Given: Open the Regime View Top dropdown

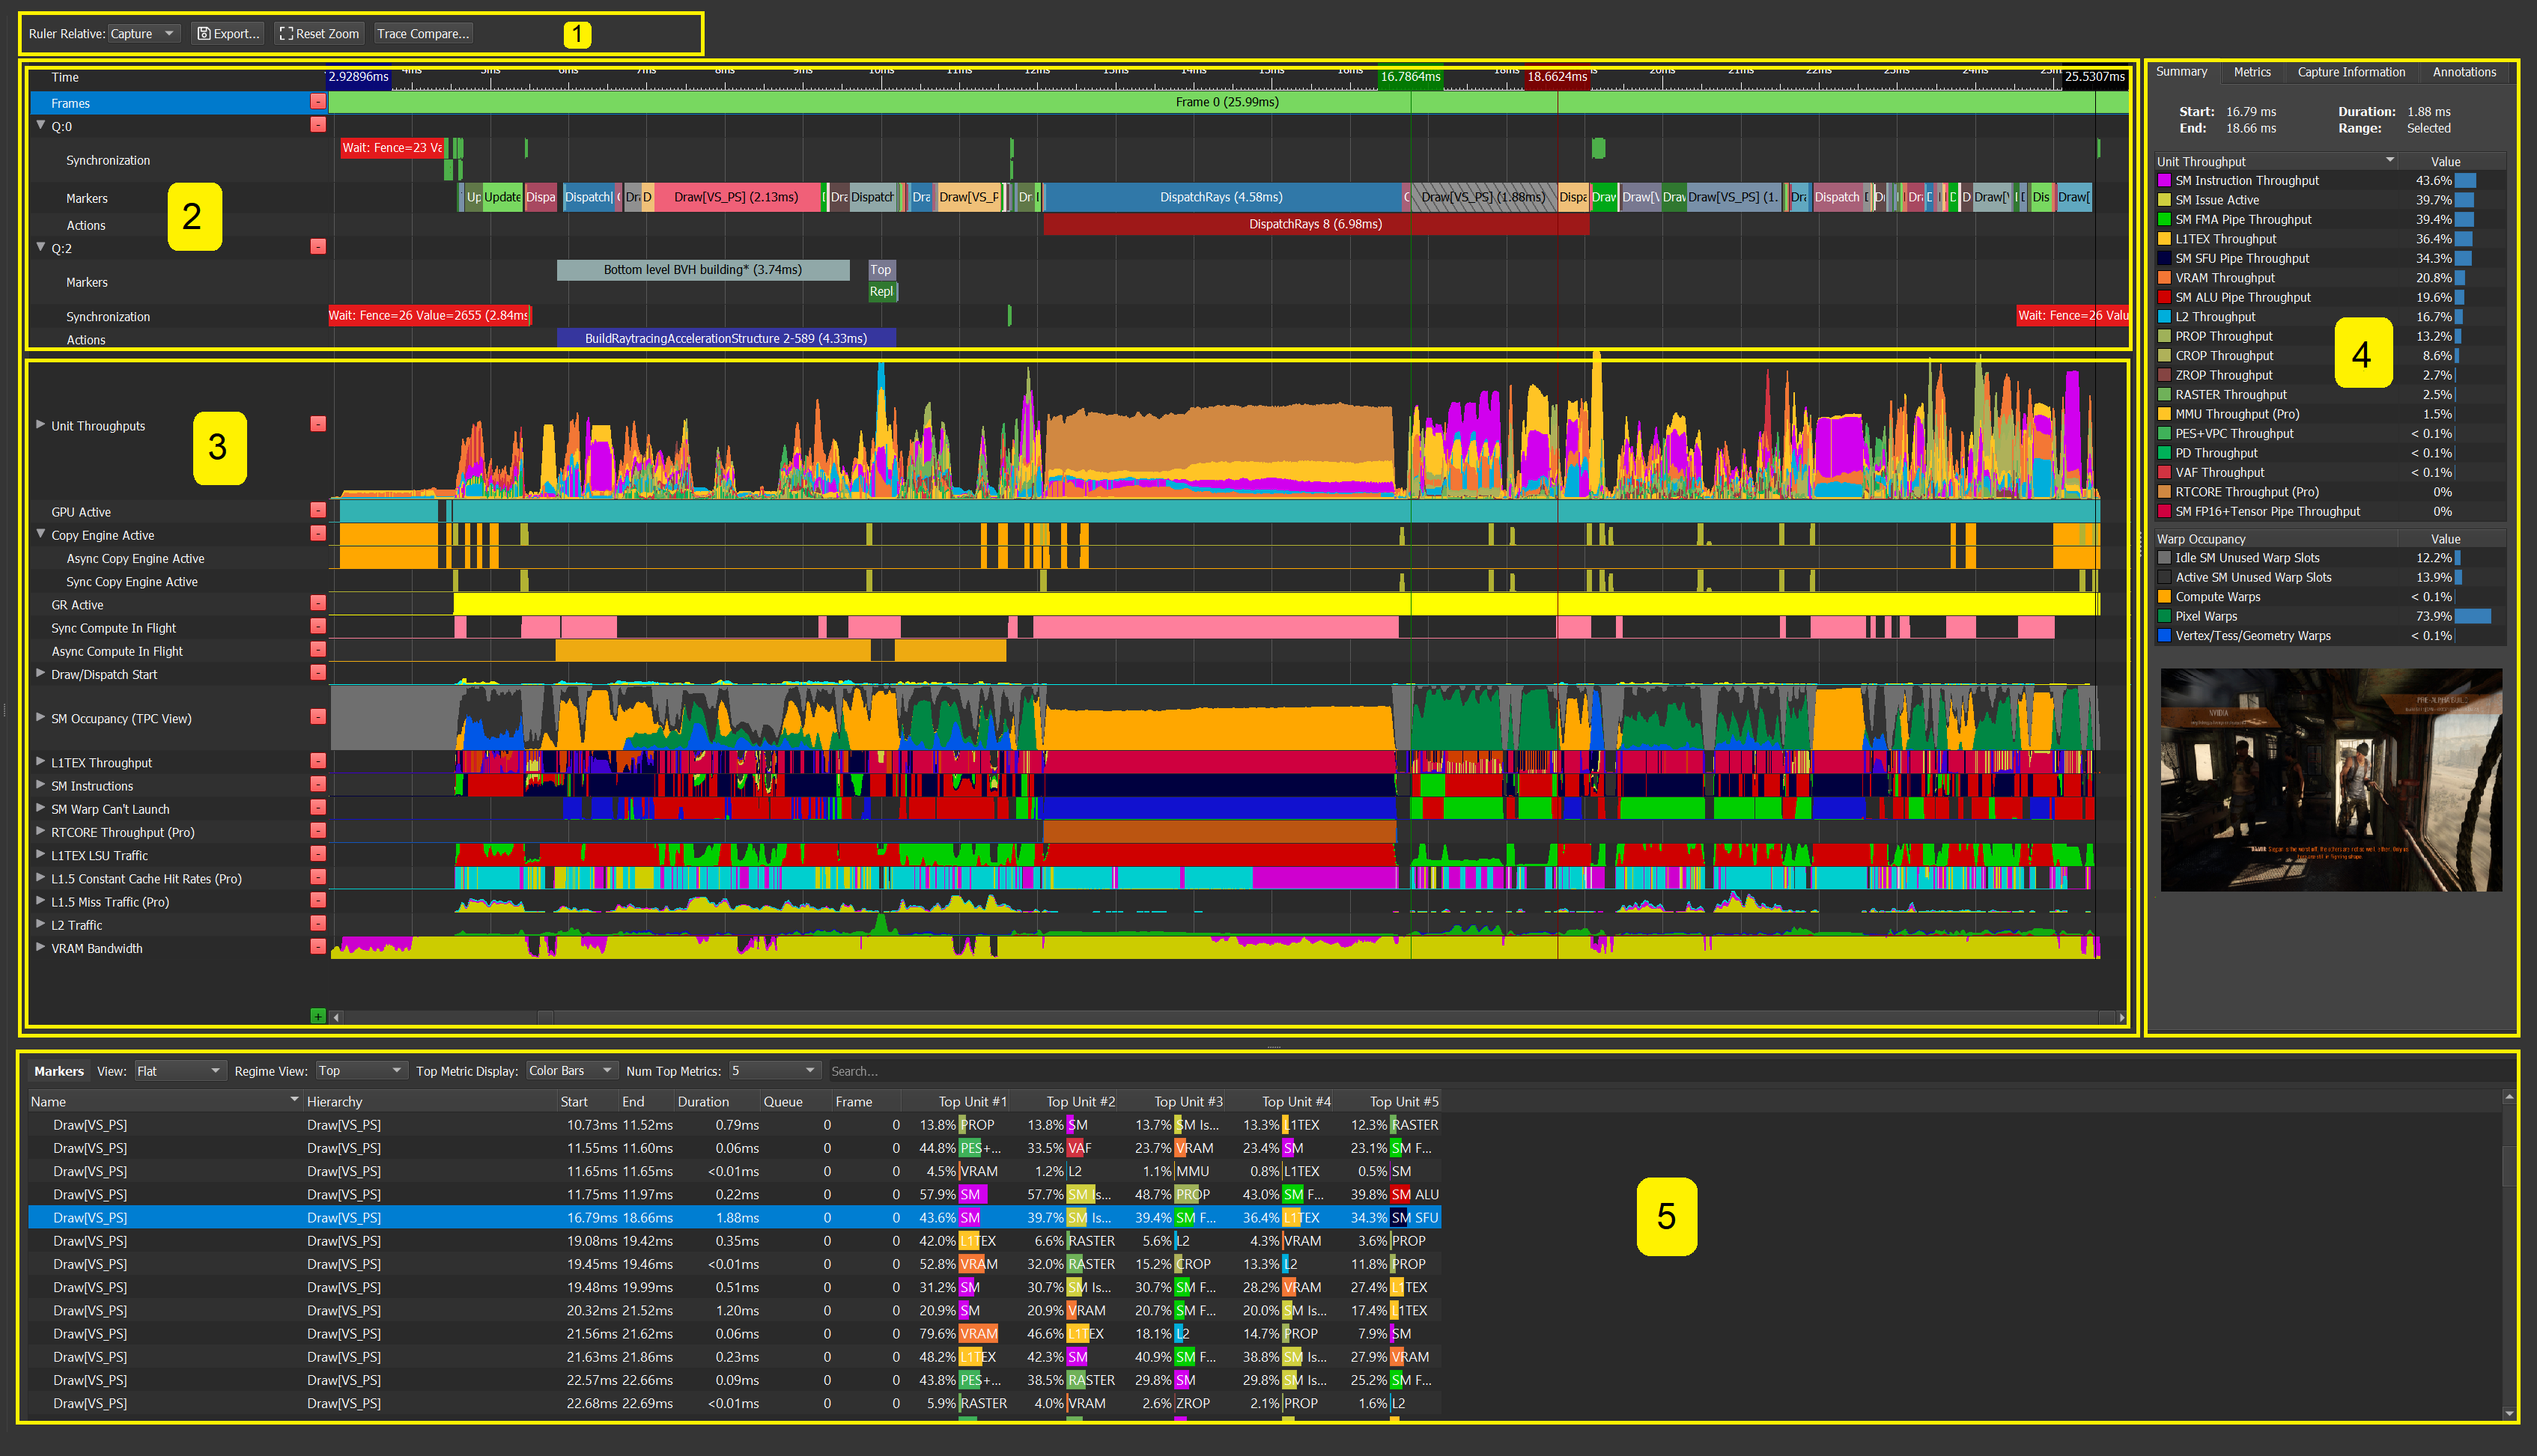Looking at the screenshot, I should pyautogui.click(x=360, y=1070).
